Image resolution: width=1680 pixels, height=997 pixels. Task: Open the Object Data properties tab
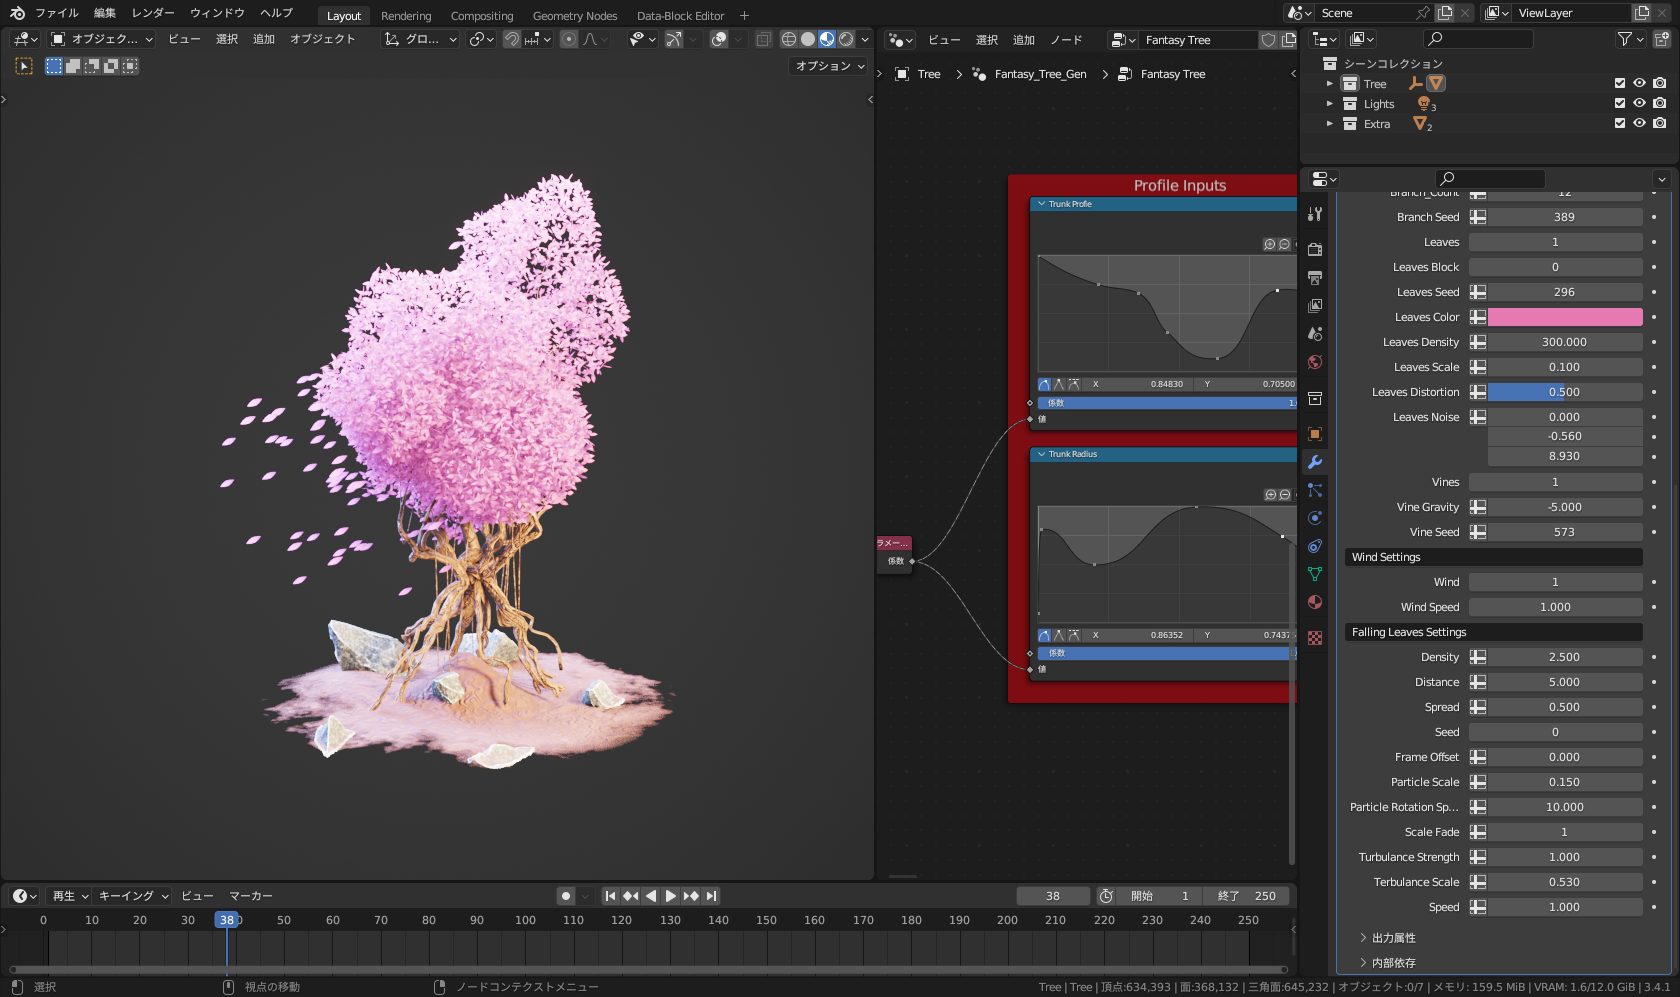(x=1315, y=574)
